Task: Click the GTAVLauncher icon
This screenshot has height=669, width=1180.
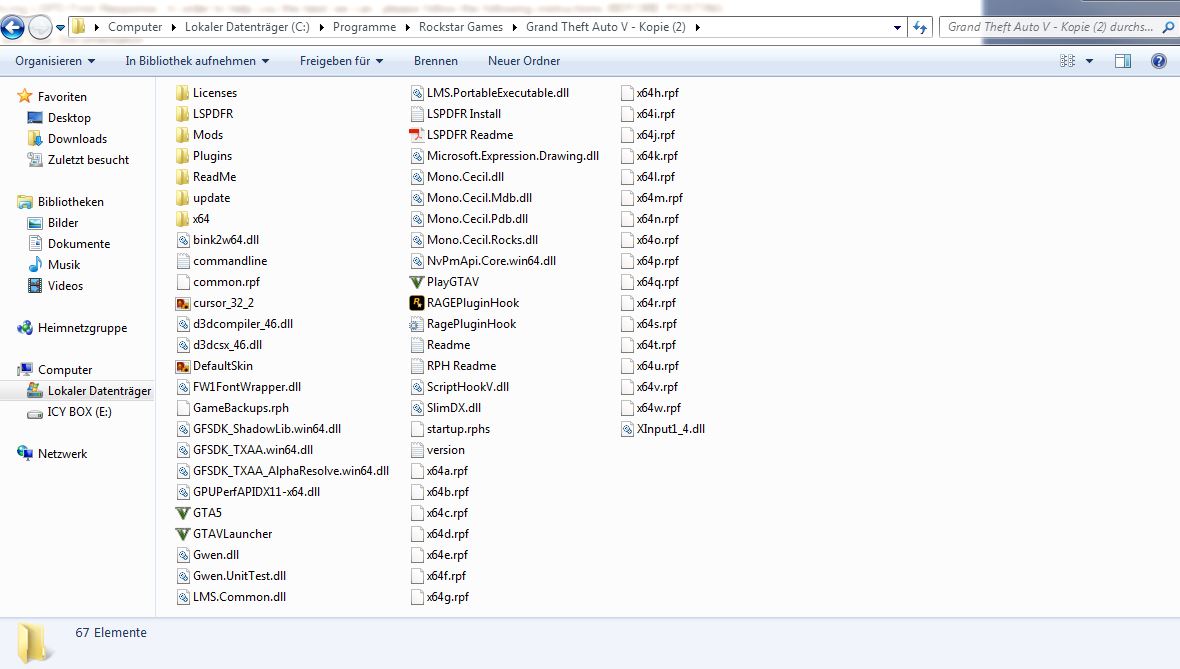Action: [x=182, y=534]
